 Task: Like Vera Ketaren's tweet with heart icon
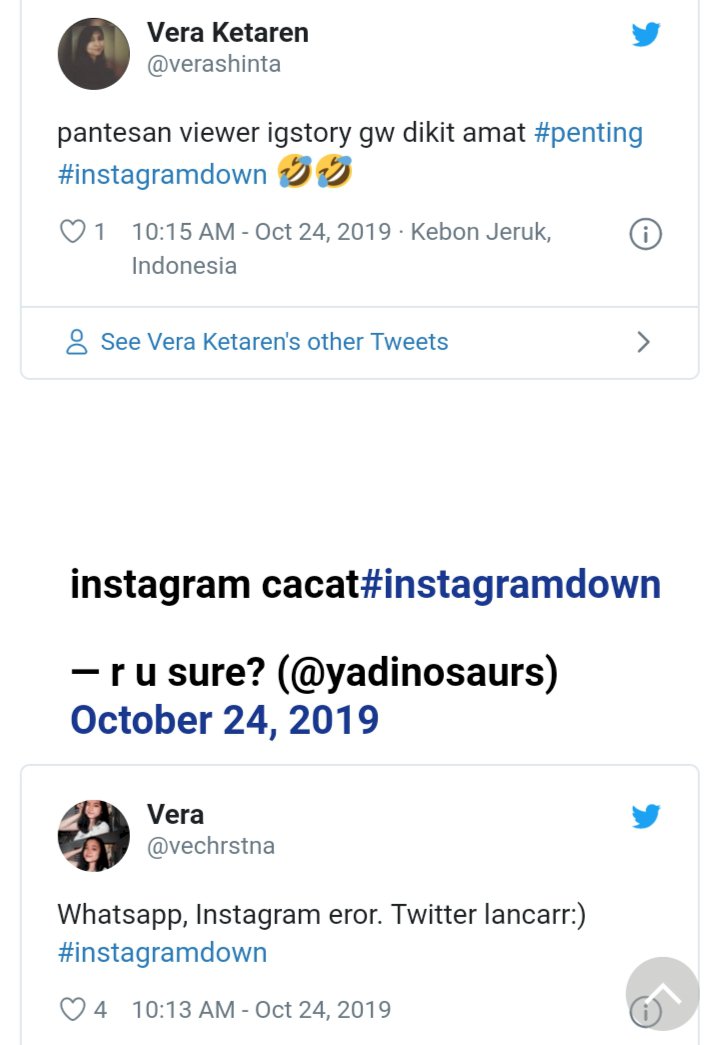(73, 232)
